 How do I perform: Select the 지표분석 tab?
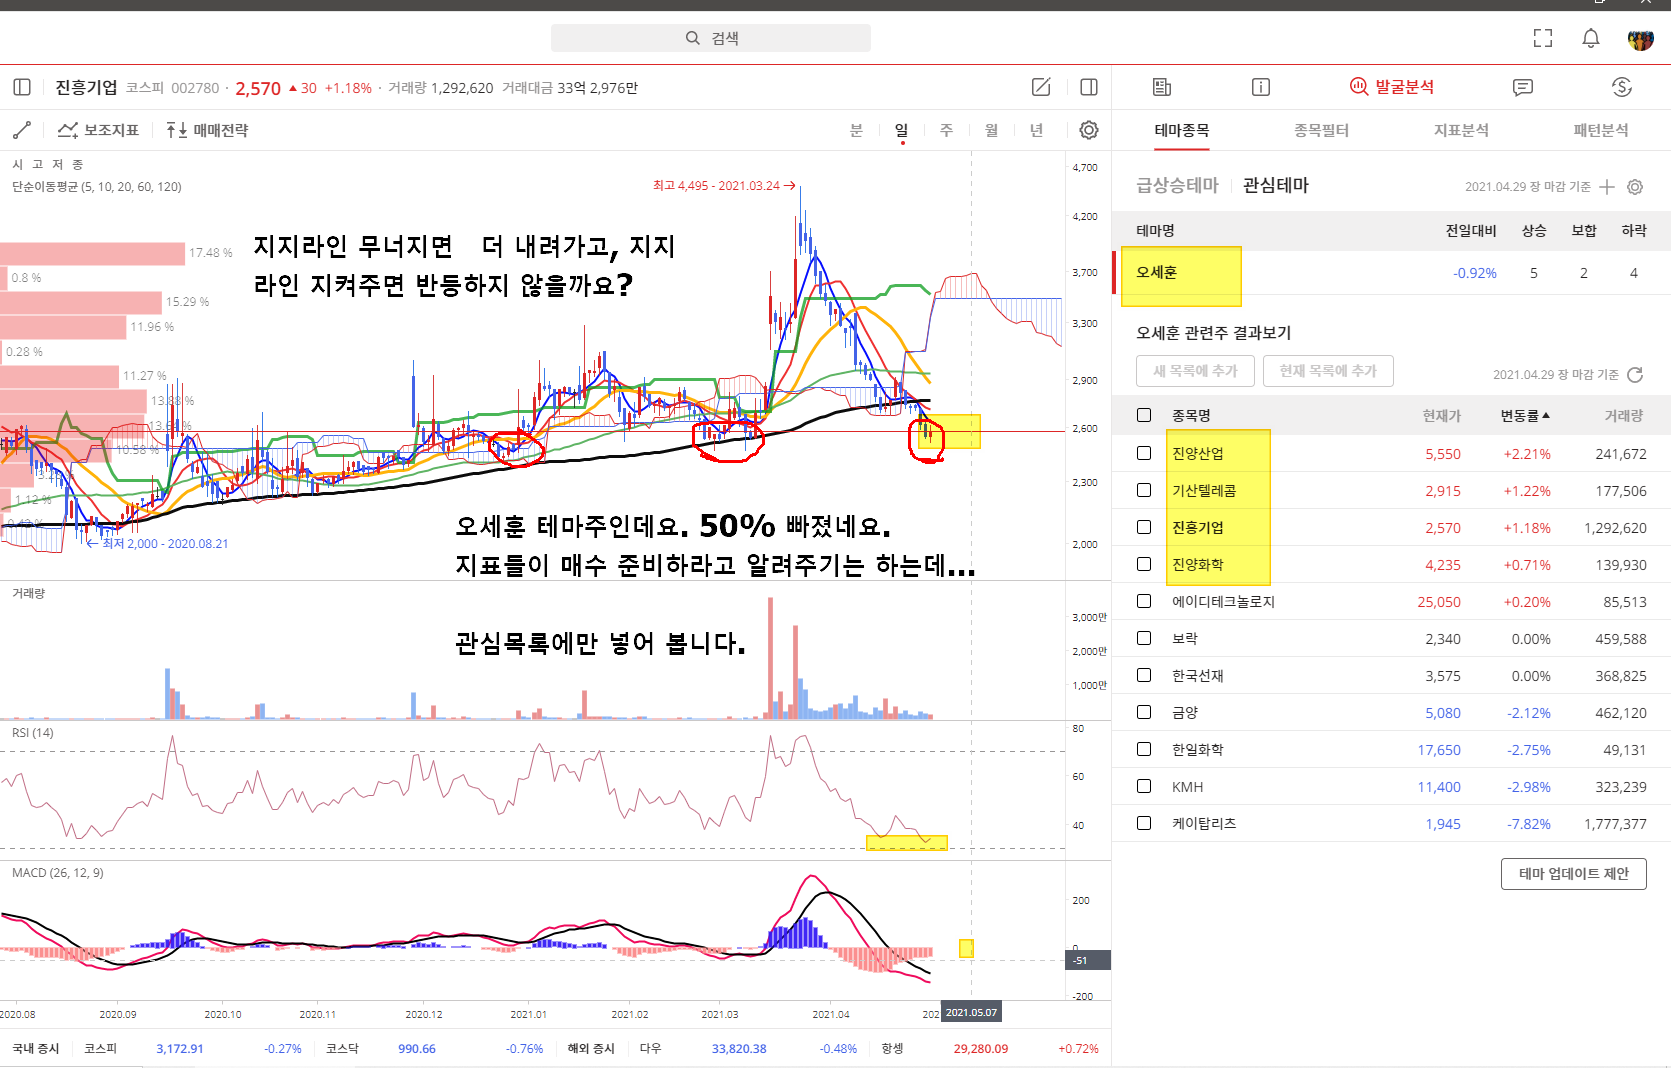pyautogui.click(x=1461, y=130)
